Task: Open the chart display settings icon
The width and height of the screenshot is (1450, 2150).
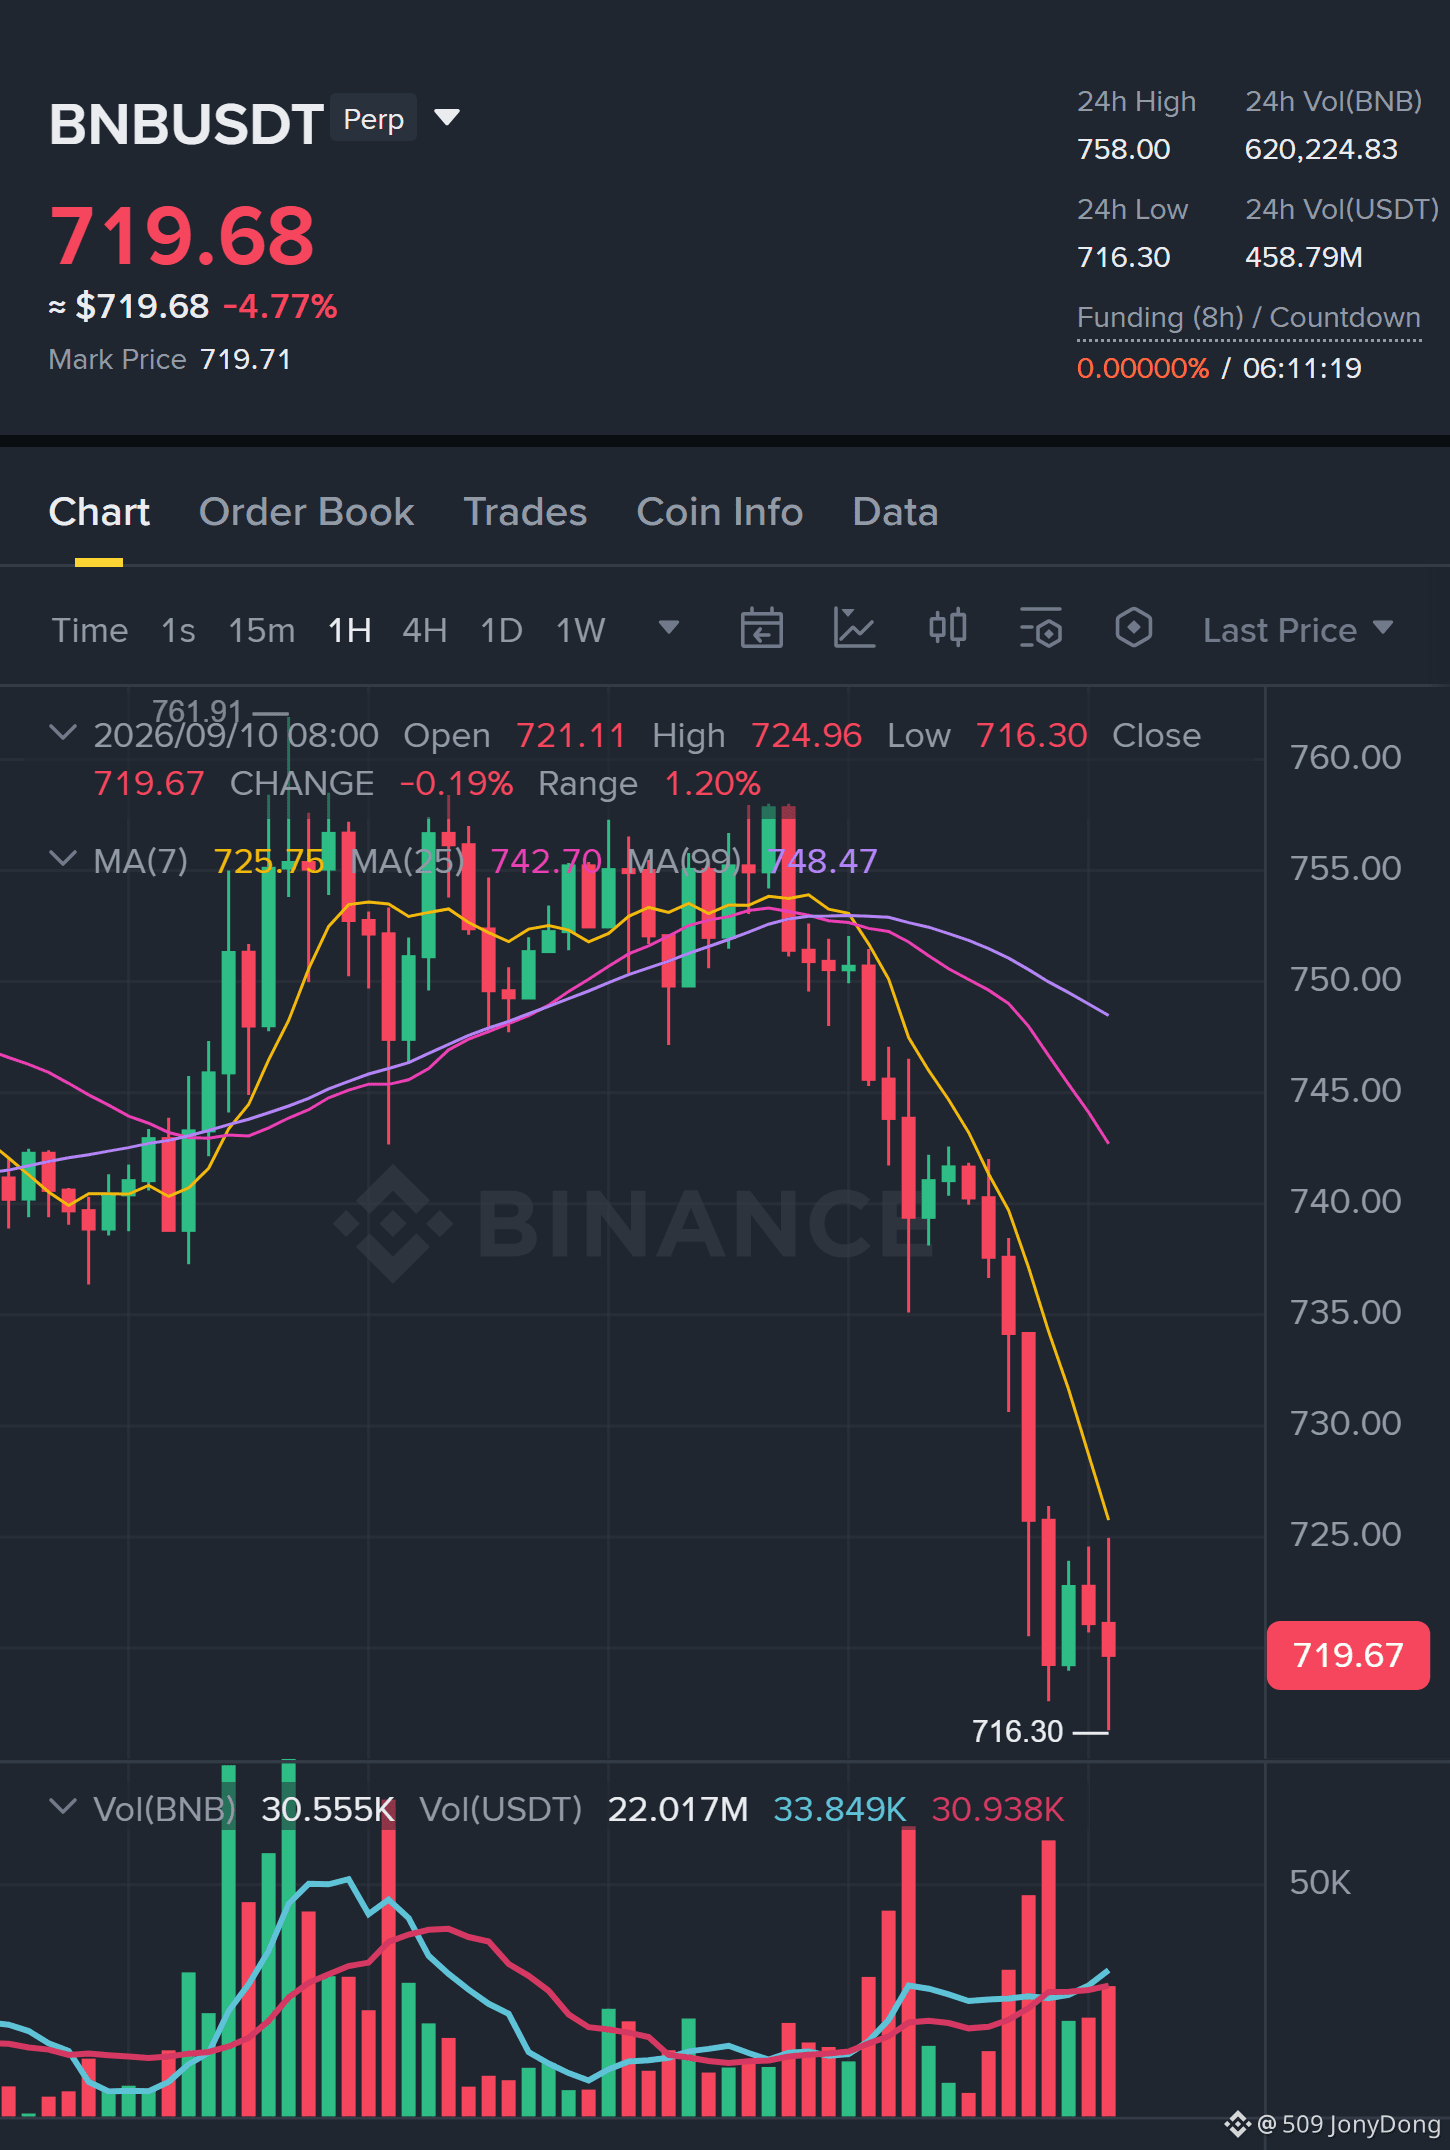Action: pyautogui.click(x=1040, y=629)
